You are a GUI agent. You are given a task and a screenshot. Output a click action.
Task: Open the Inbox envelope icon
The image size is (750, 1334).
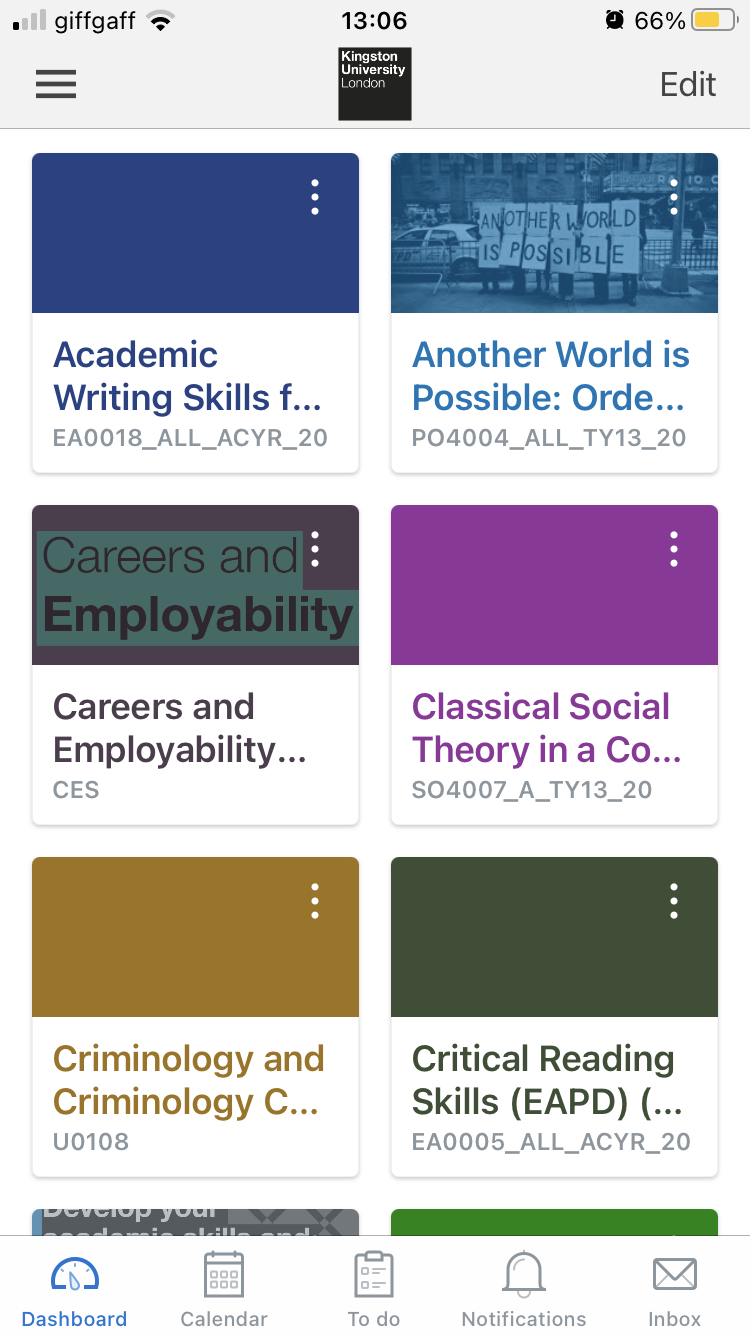tap(675, 1276)
